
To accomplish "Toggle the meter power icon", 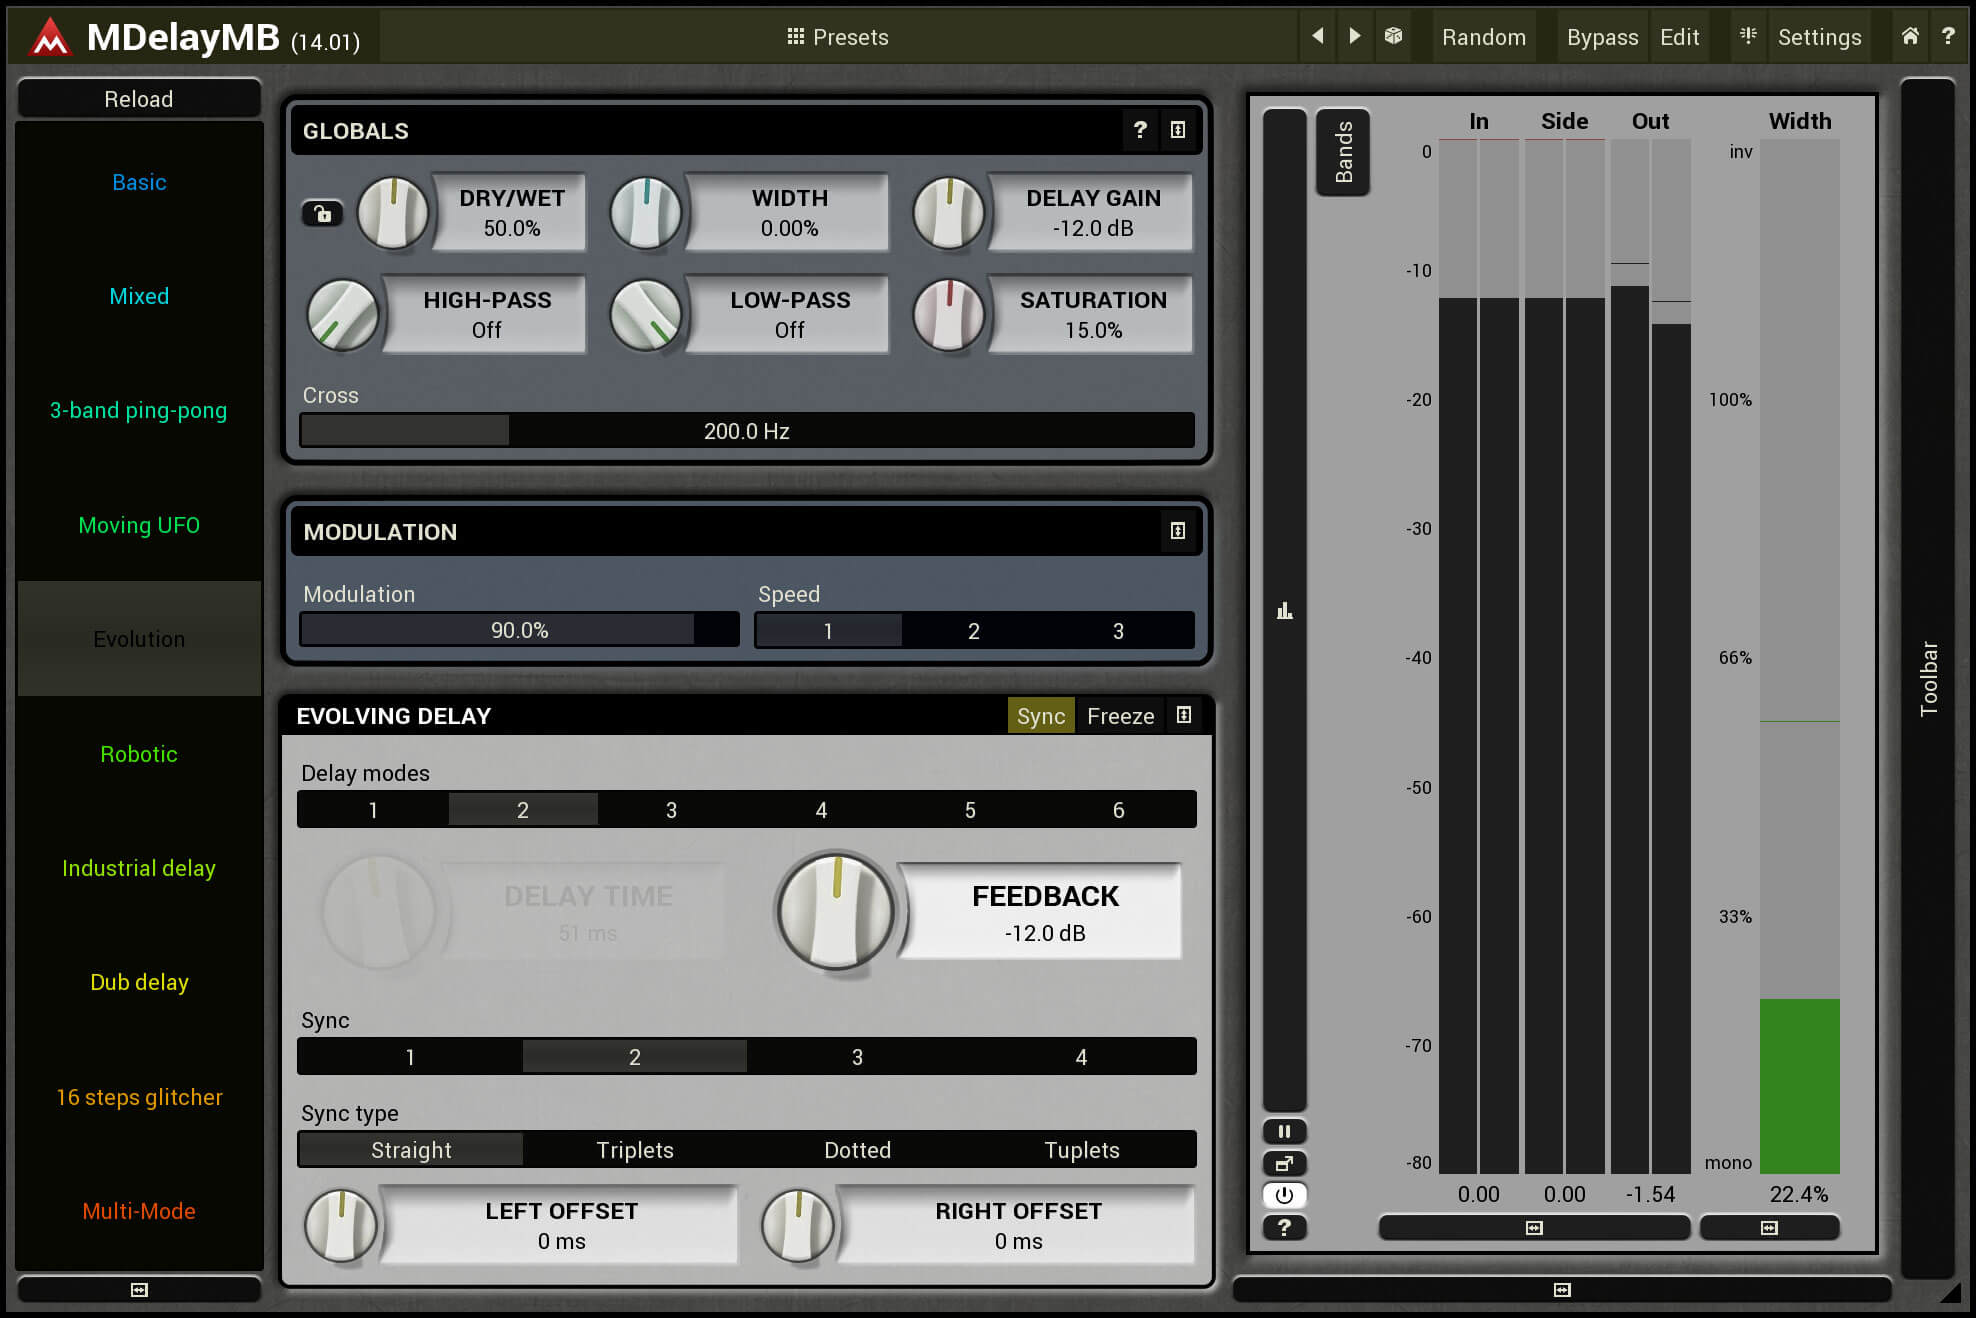I will [1285, 1195].
